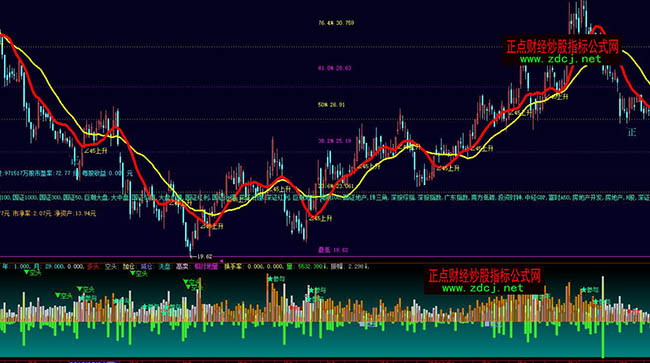The image size is (650, 363).
Task: Click the first ★参与 star marker near the tallest orange bar
Action: (x=276, y=279)
